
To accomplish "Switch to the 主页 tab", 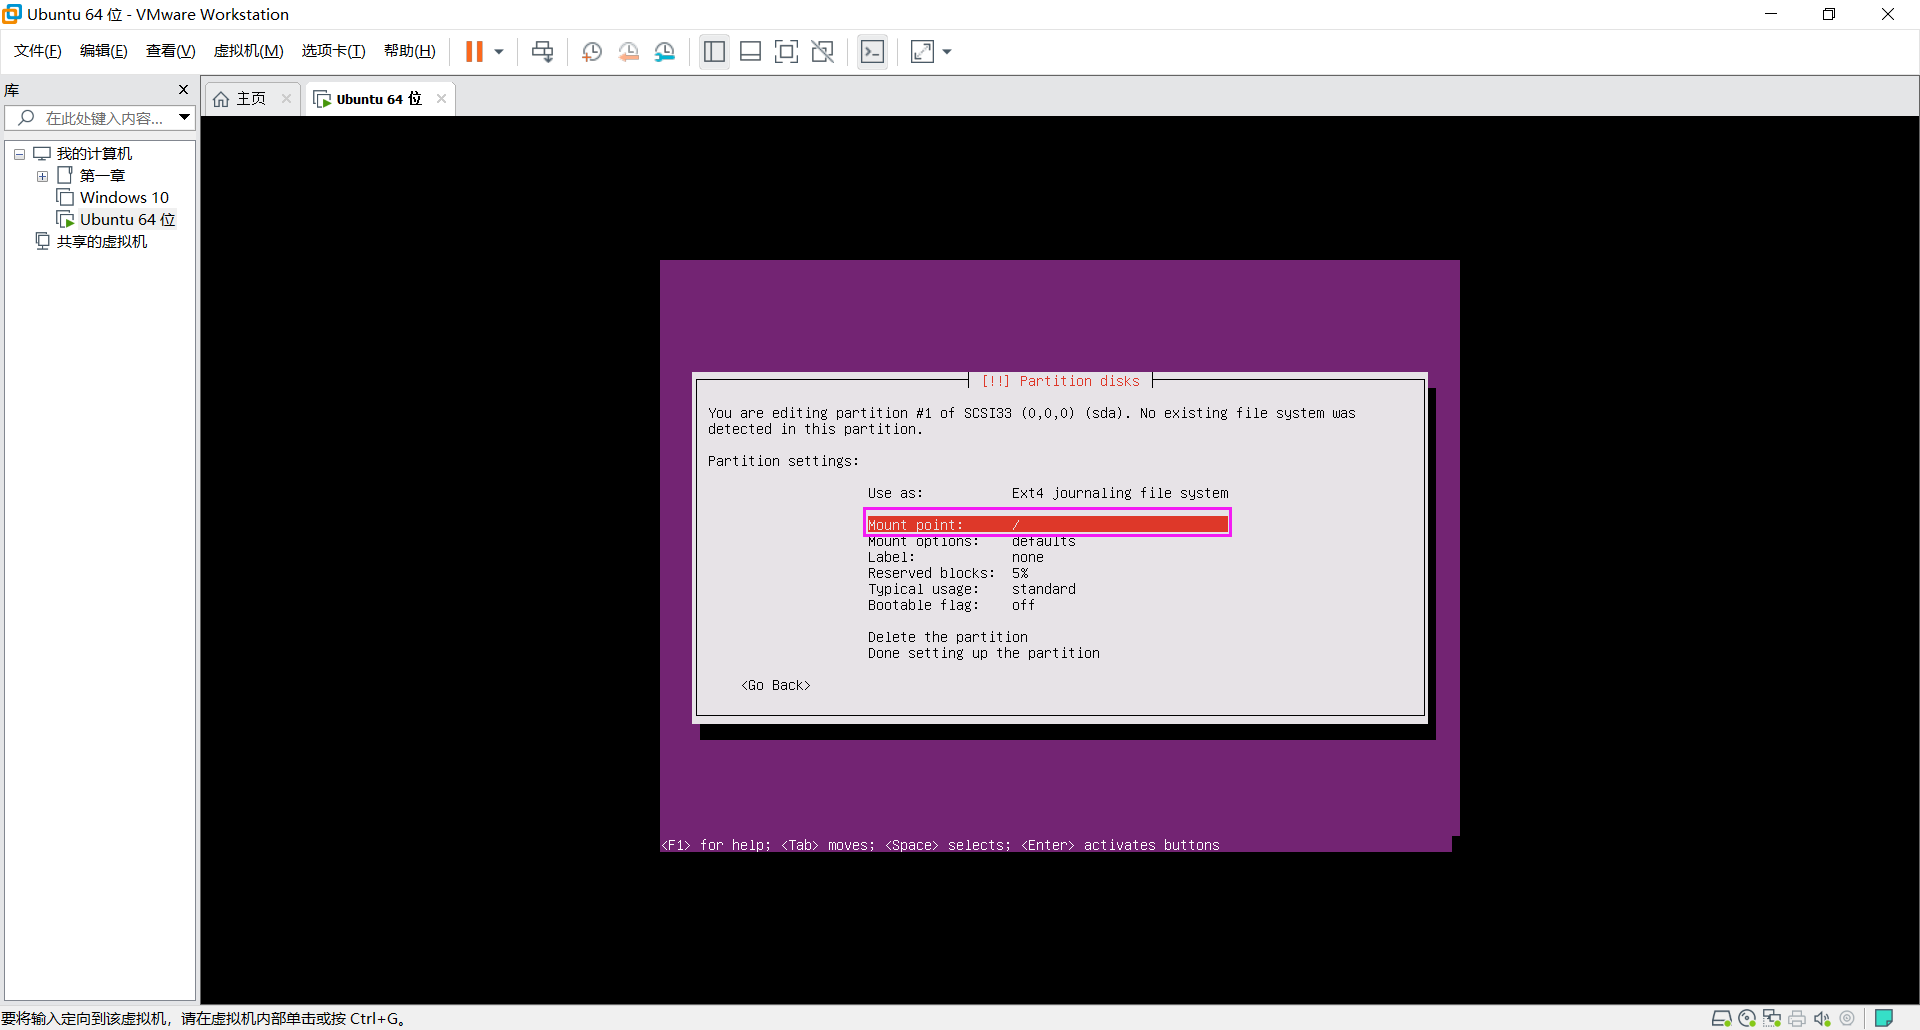I will coord(251,99).
